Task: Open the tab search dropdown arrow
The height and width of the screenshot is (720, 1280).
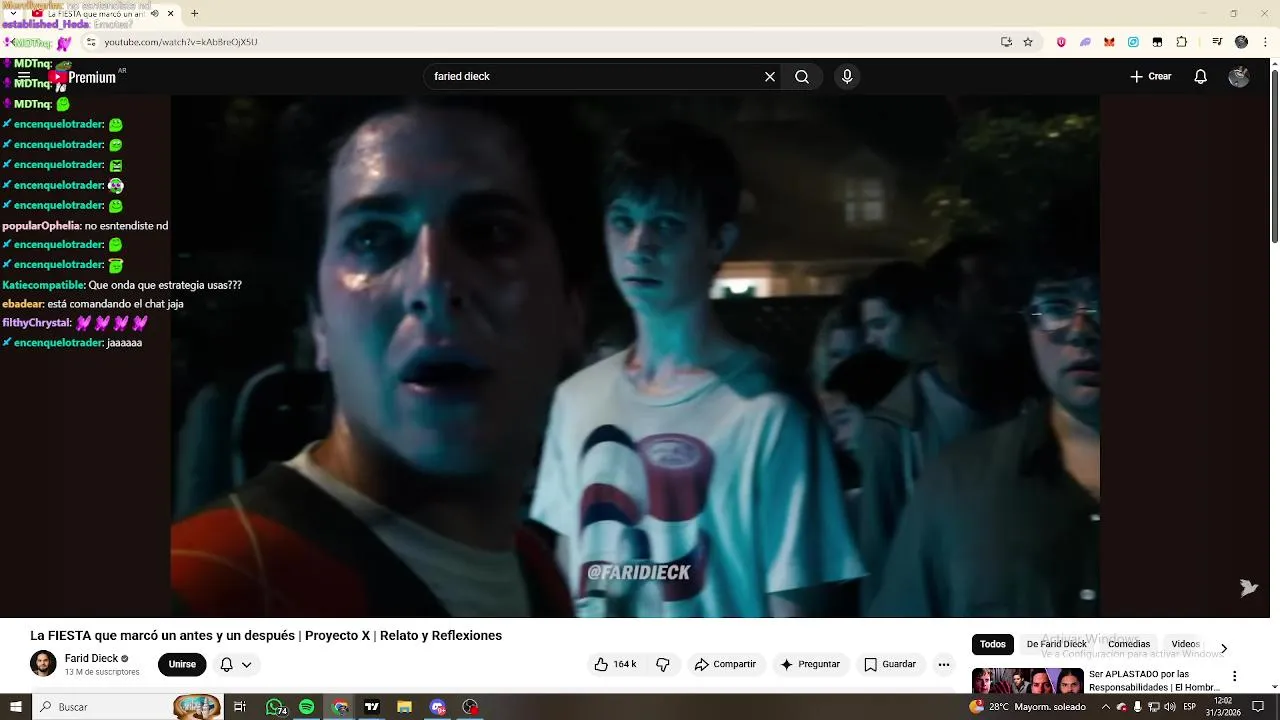Action: (11, 13)
